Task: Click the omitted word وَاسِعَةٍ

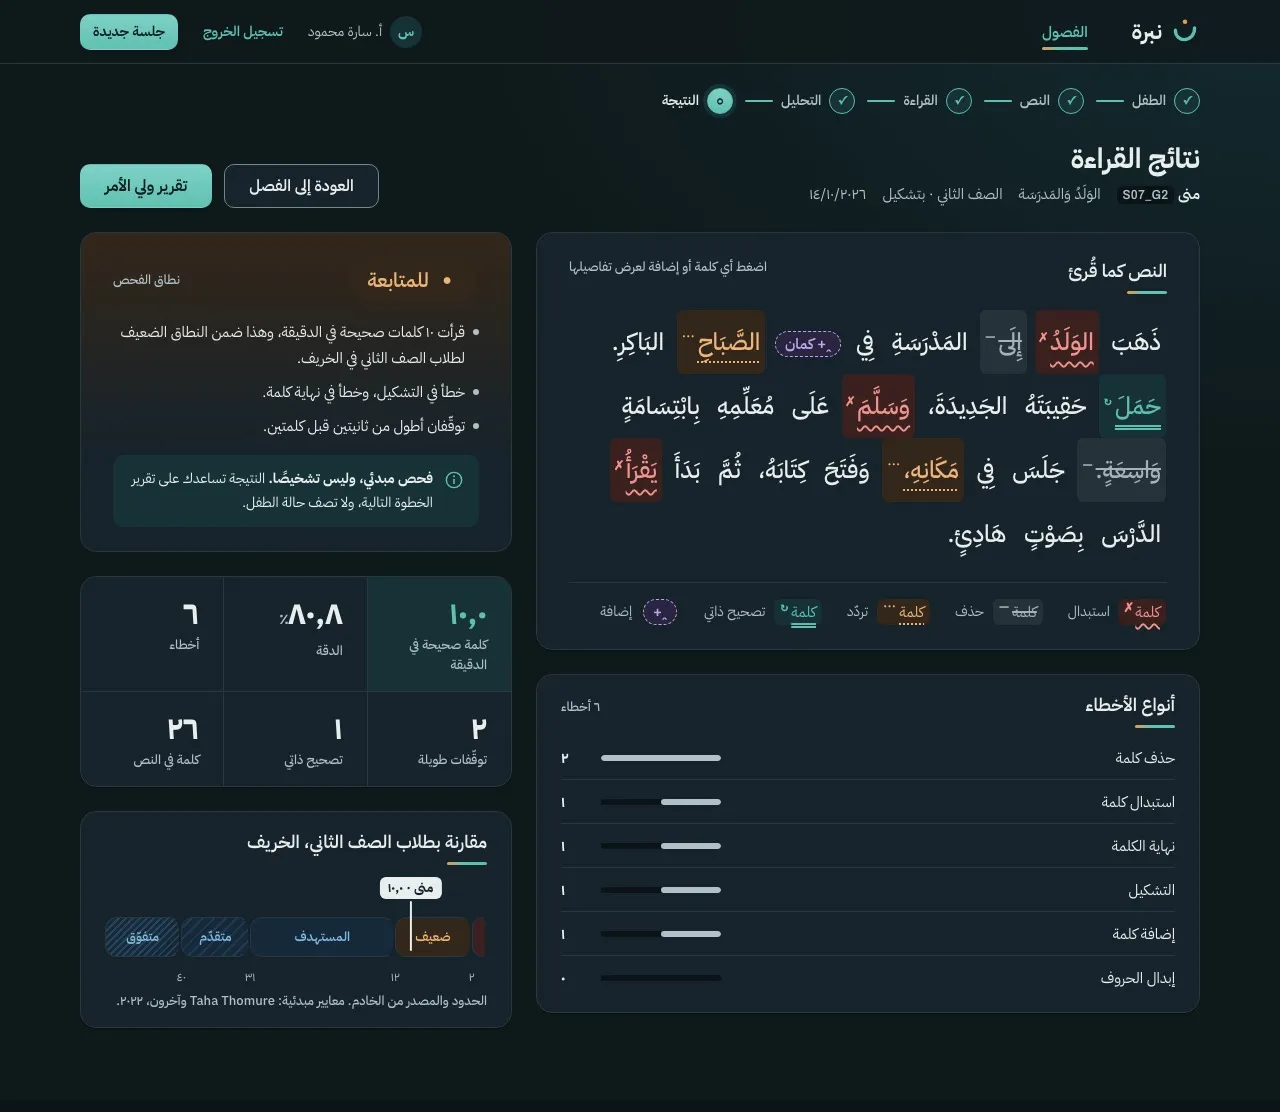Action: point(1122,470)
